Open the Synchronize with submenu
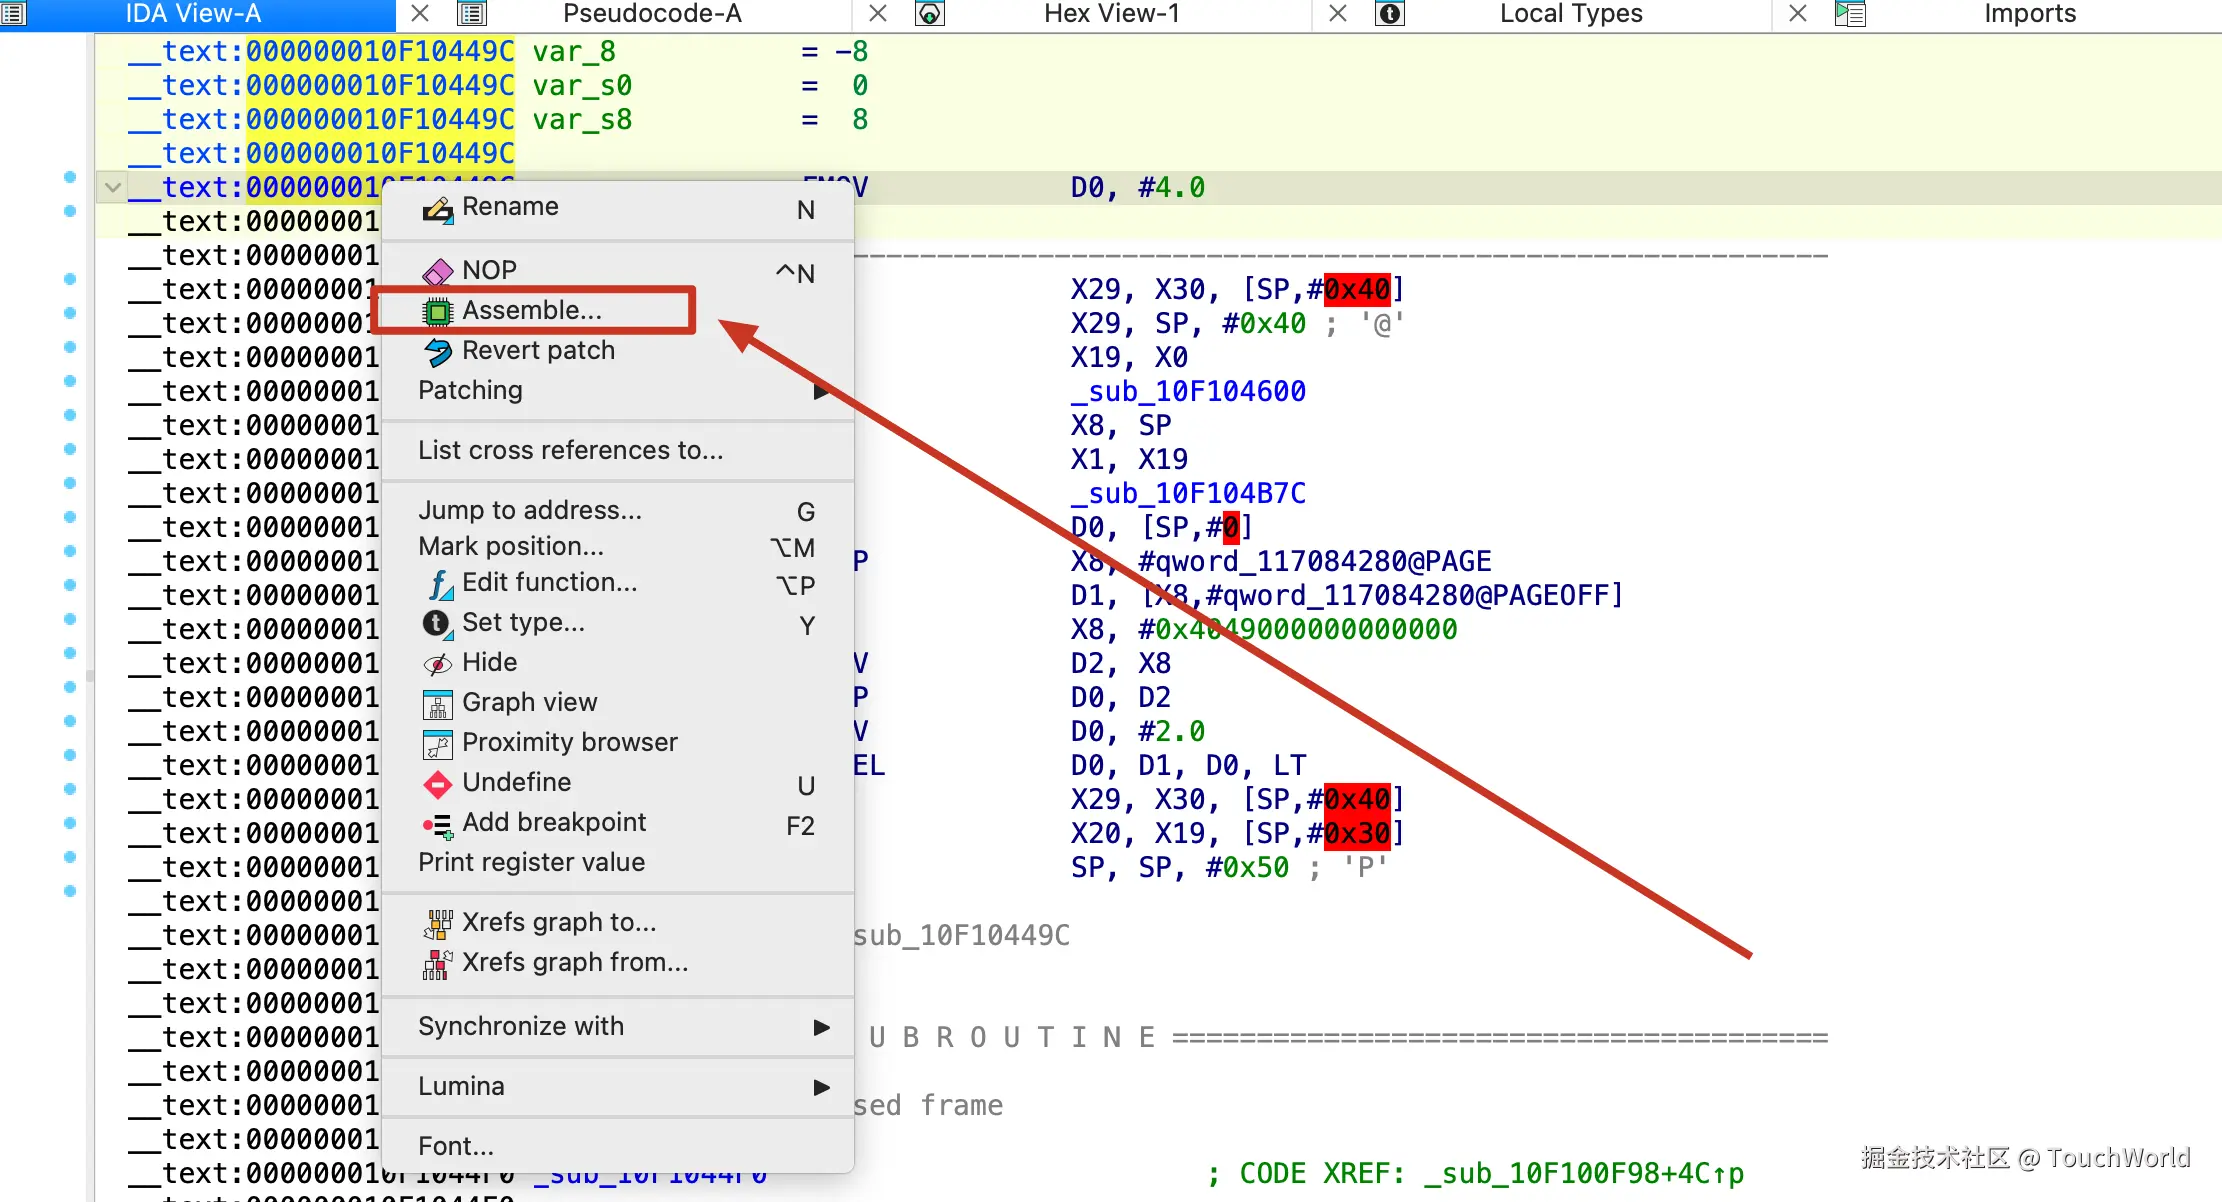Image resolution: width=2222 pixels, height=1202 pixels. coord(521,1026)
